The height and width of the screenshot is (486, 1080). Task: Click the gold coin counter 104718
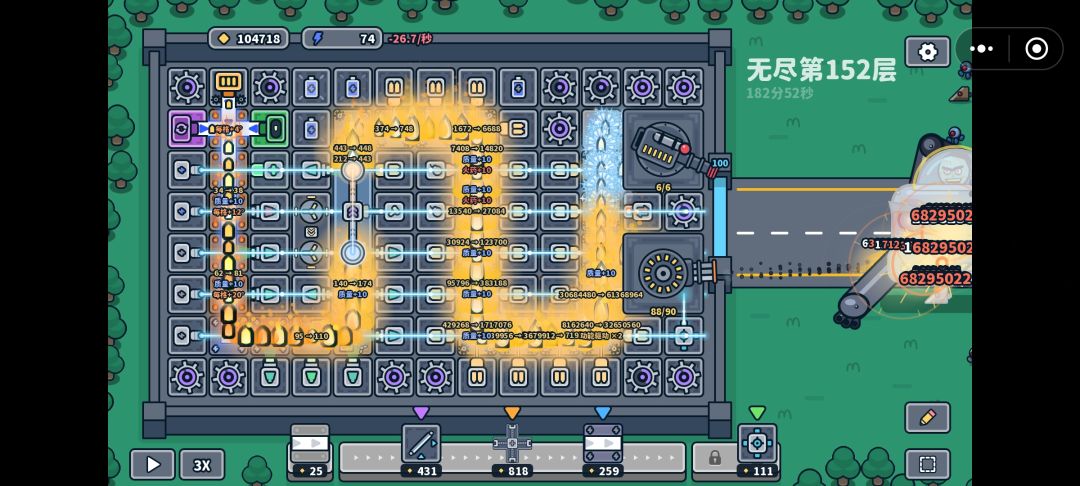pyautogui.click(x=249, y=39)
